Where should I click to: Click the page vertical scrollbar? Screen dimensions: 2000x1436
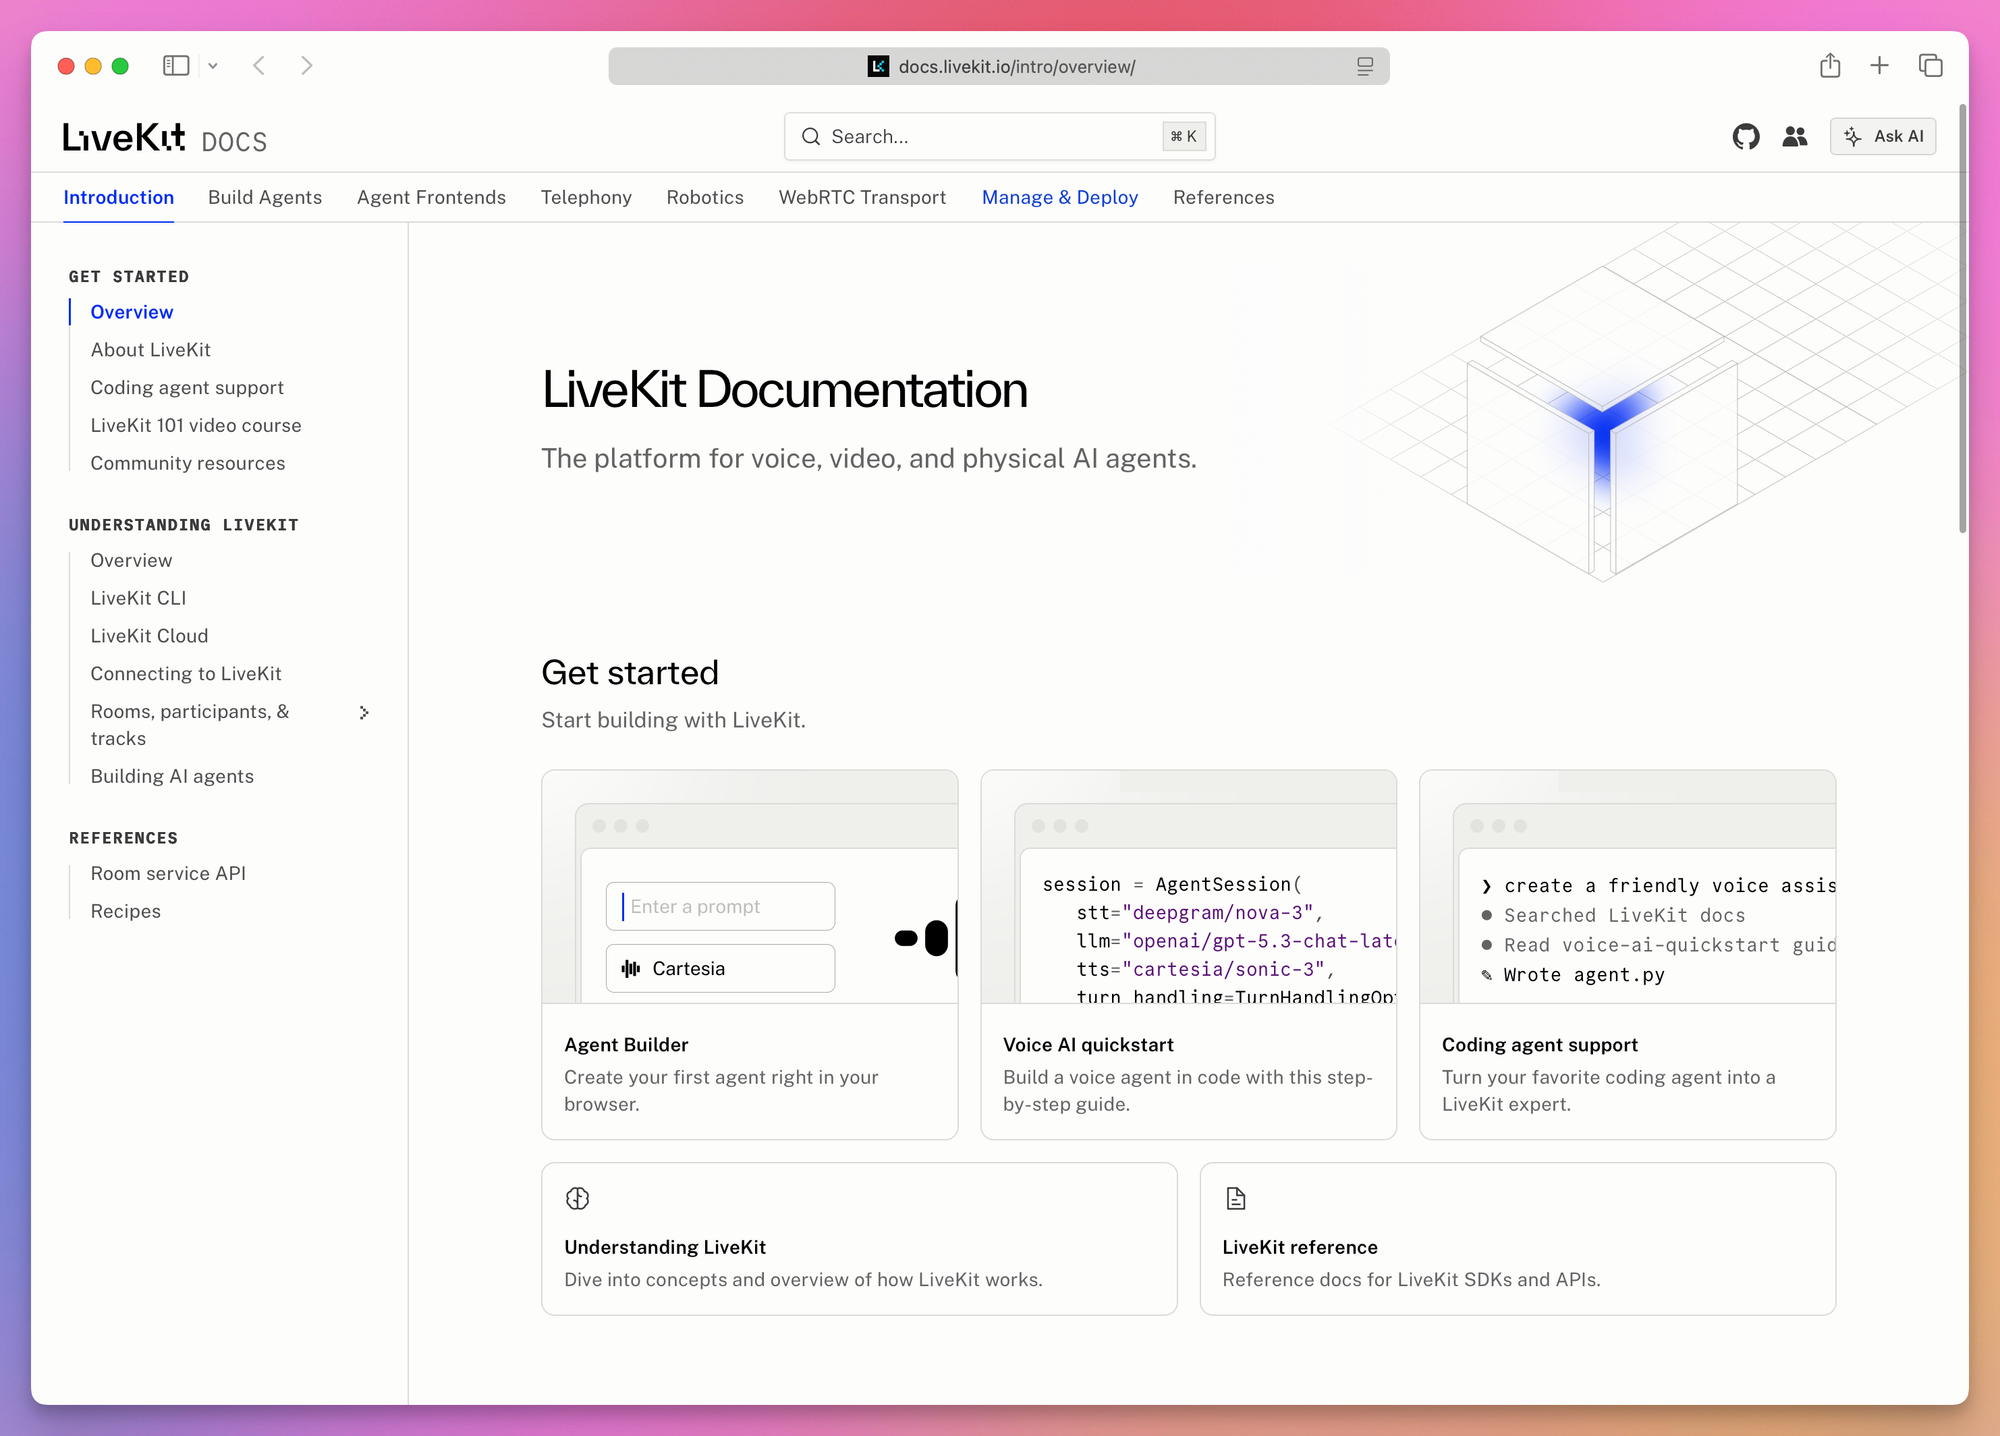pos(1962,318)
